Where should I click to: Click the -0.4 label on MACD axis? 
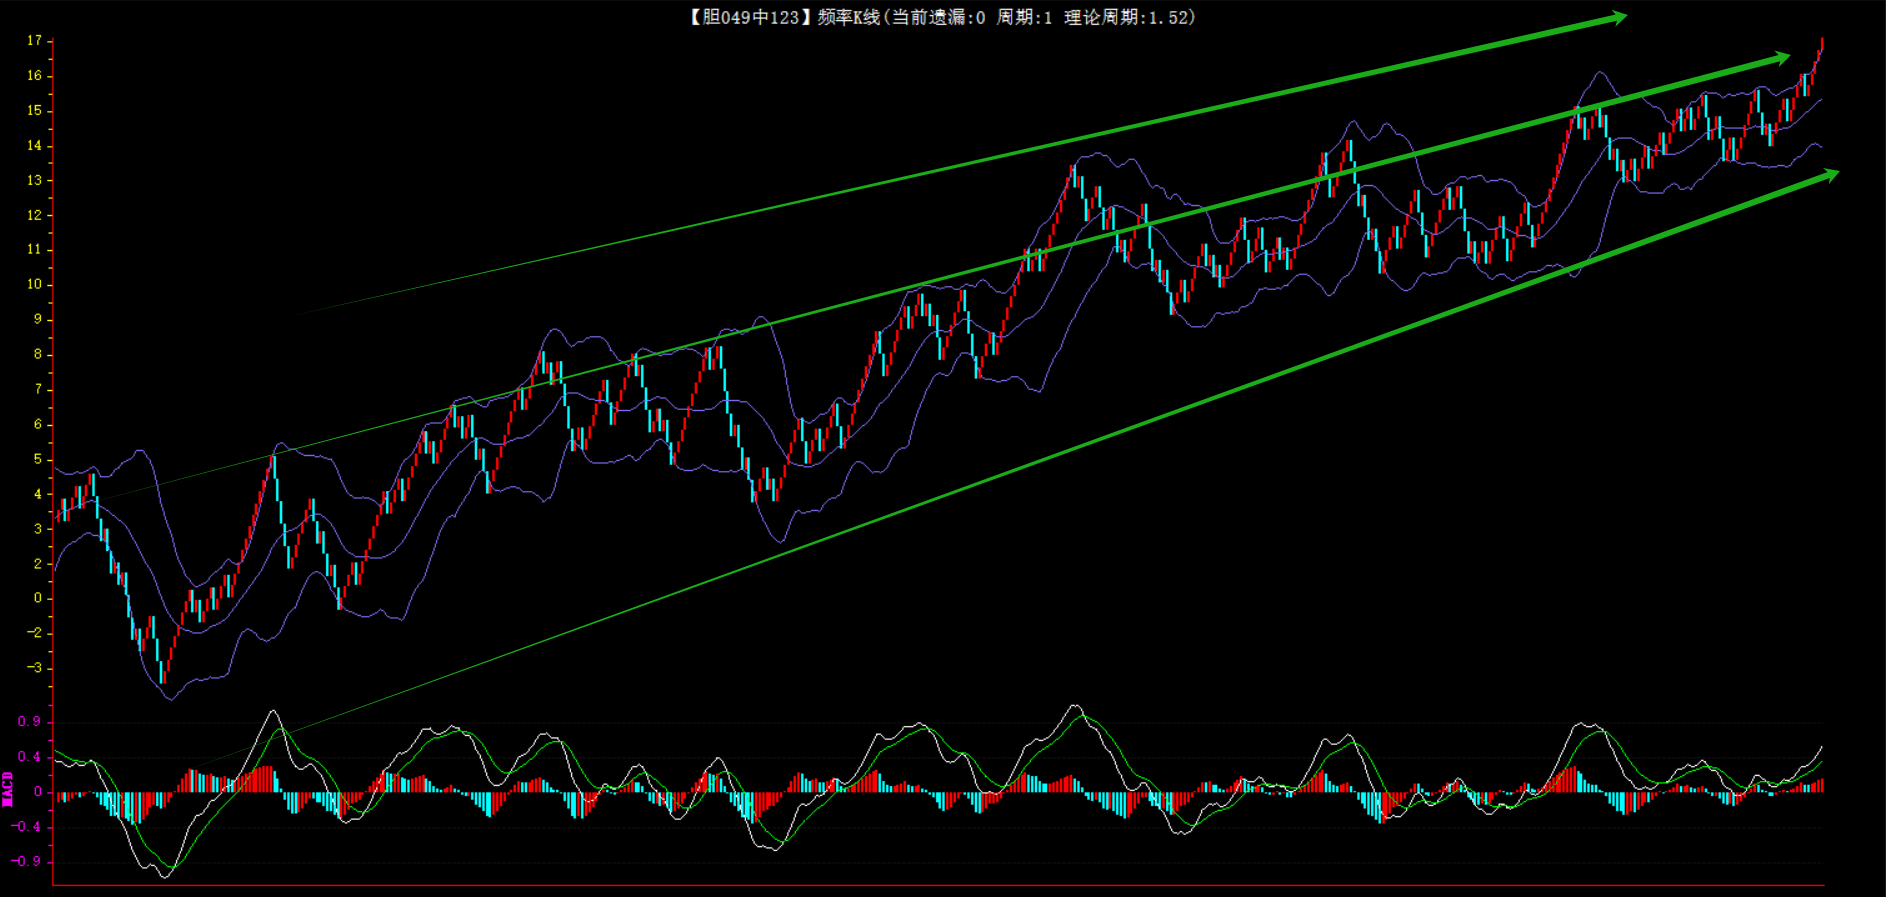click(x=26, y=827)
